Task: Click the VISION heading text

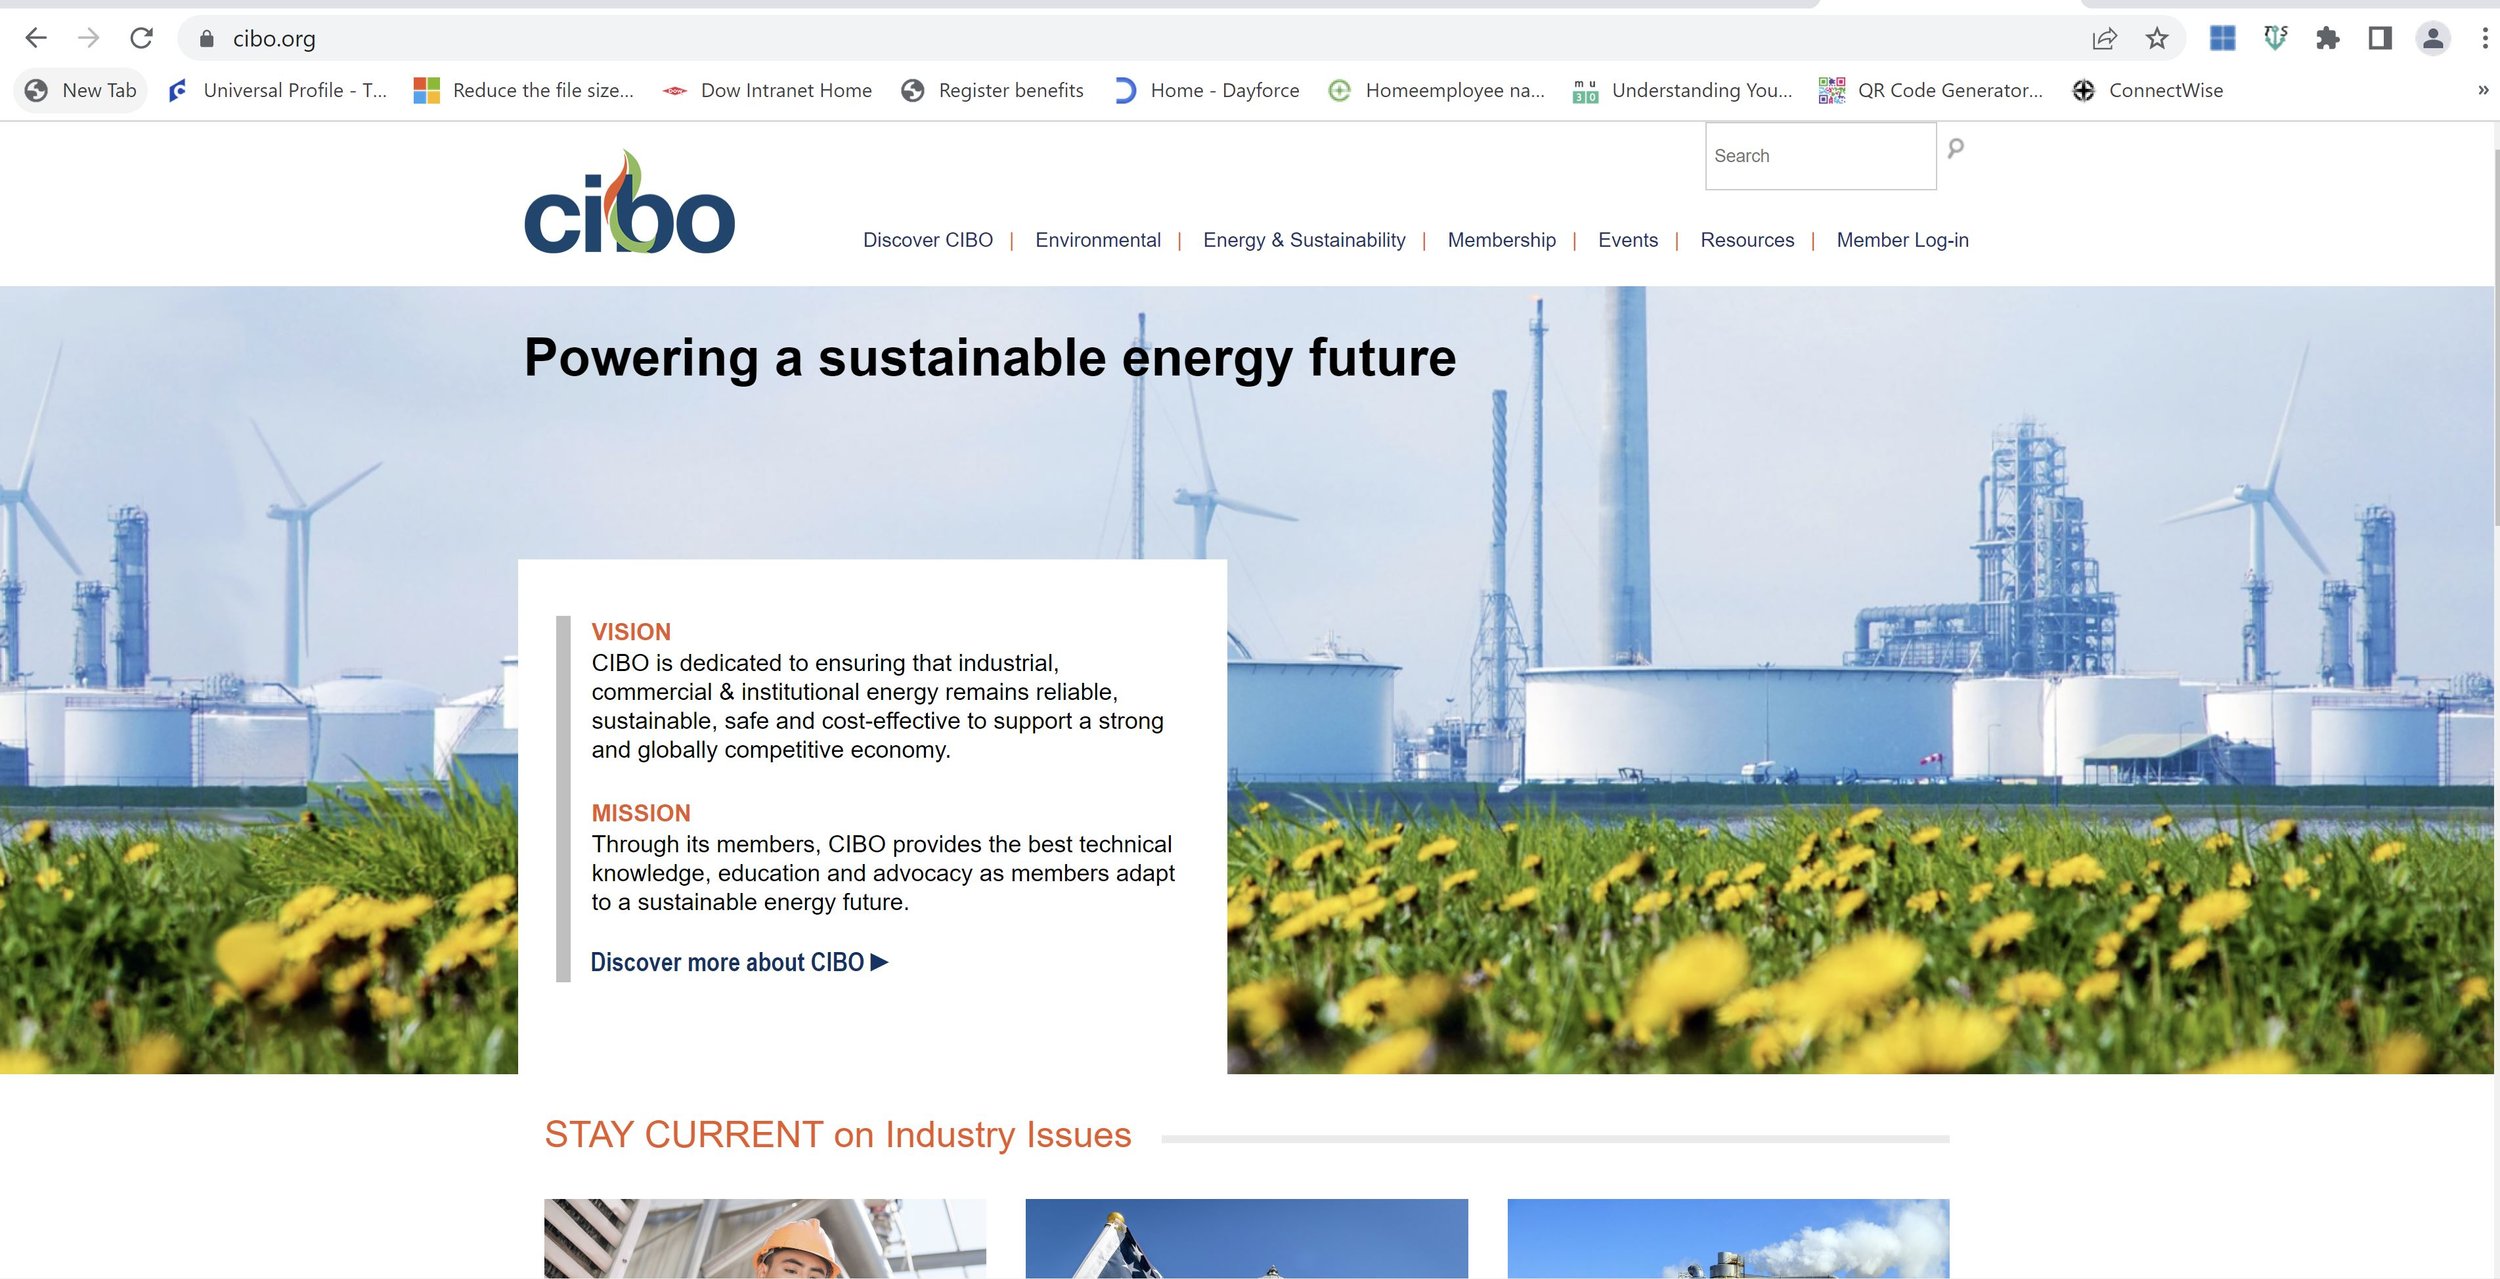Action: point(631,632)
